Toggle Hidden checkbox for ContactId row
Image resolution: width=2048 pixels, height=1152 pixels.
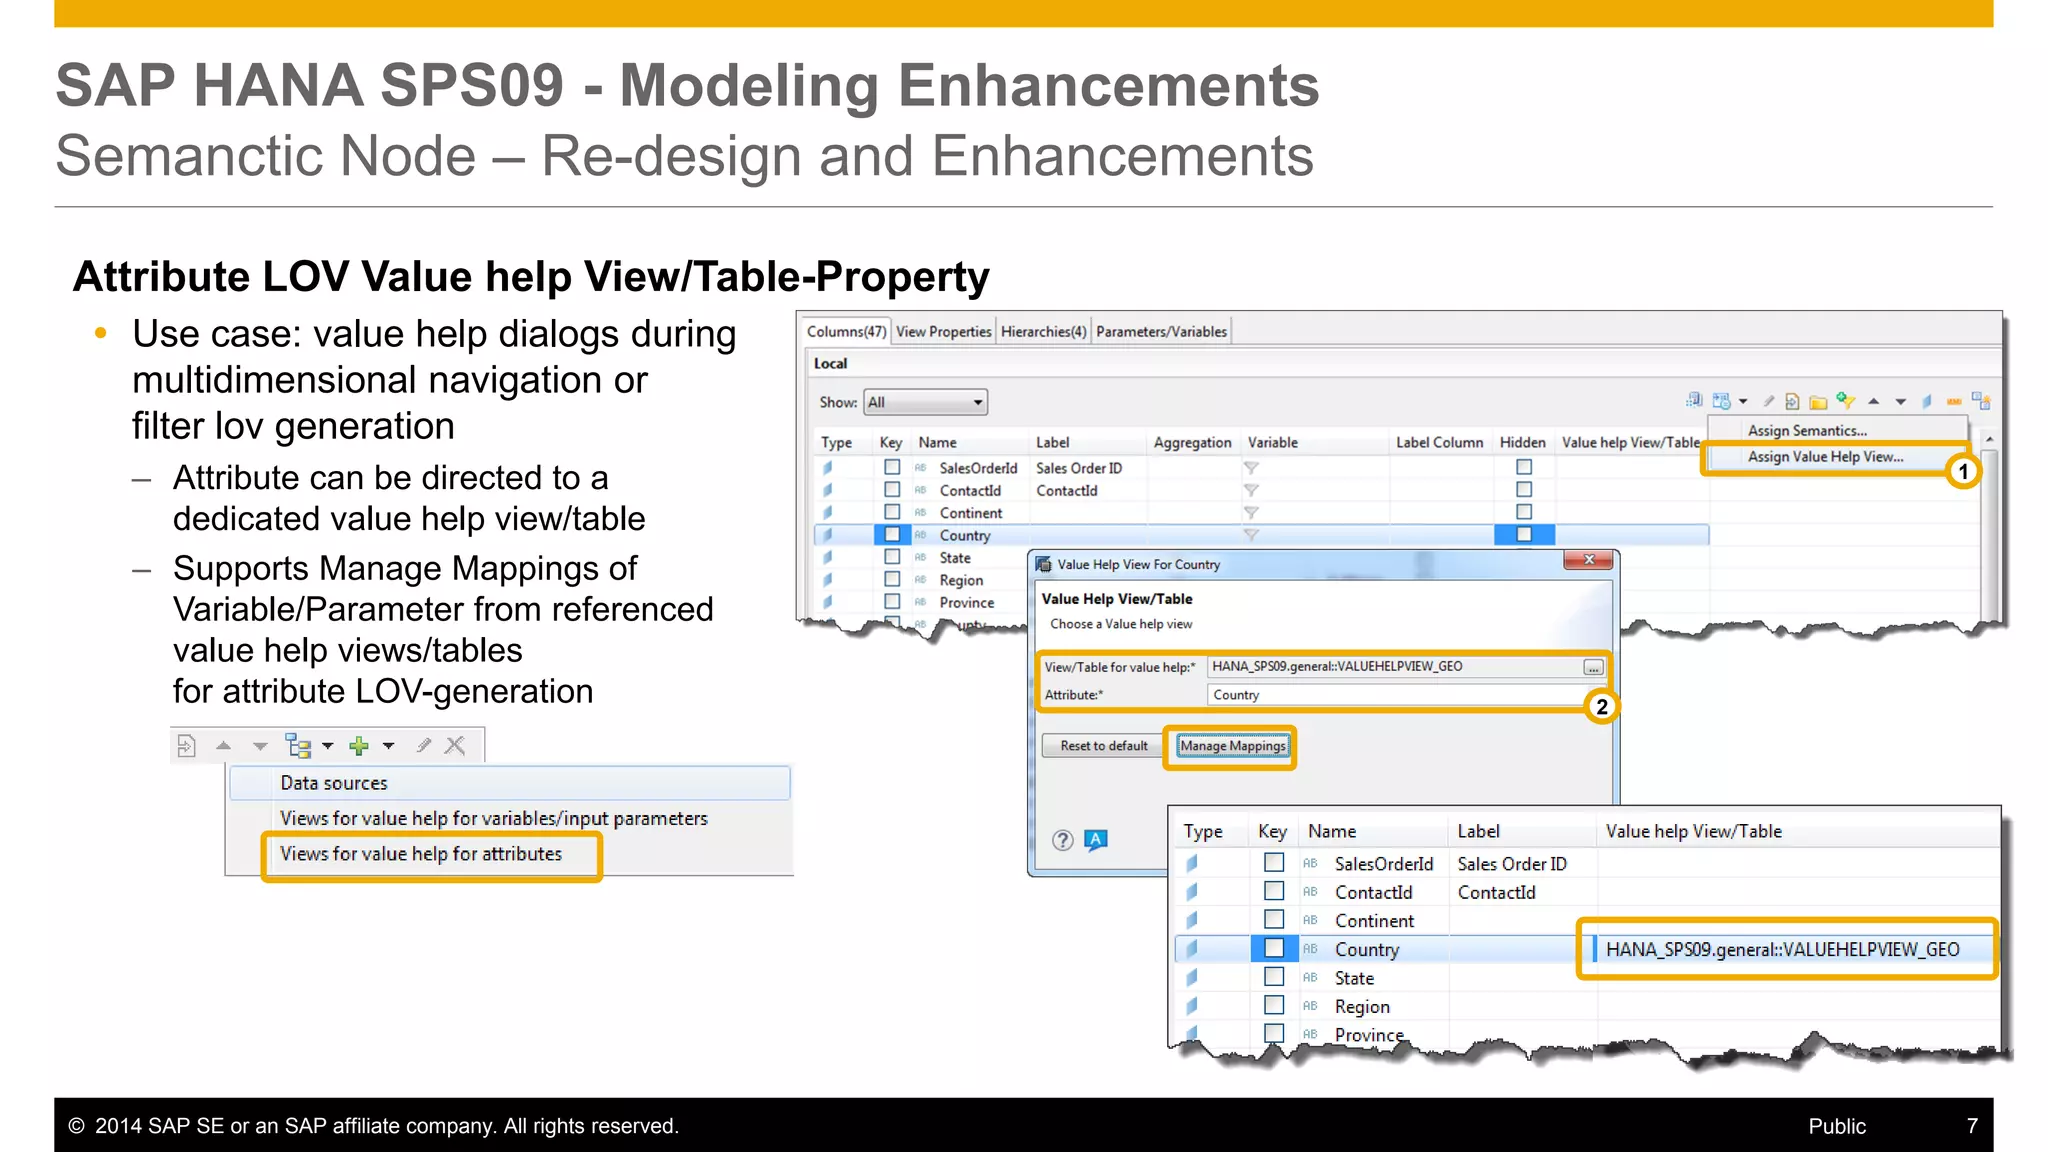[1524, 490]
